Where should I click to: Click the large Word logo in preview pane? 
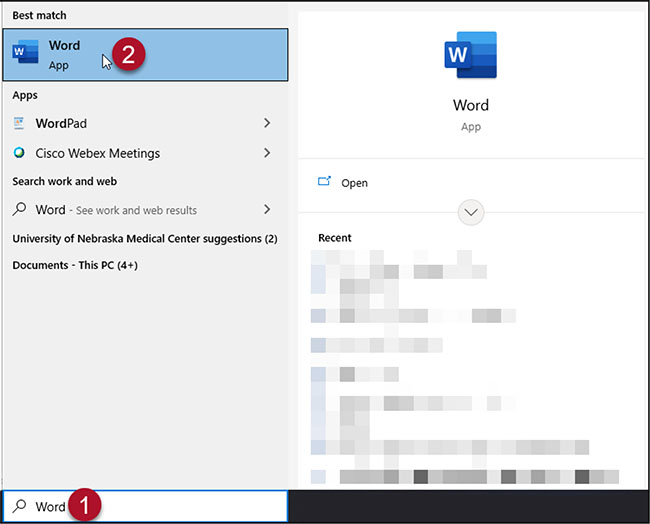point(471,55)
